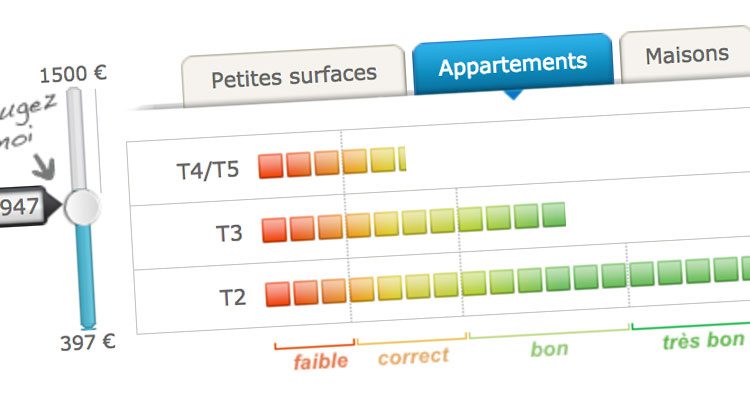Click the first red square in T2 row

(x=278, y=294)
